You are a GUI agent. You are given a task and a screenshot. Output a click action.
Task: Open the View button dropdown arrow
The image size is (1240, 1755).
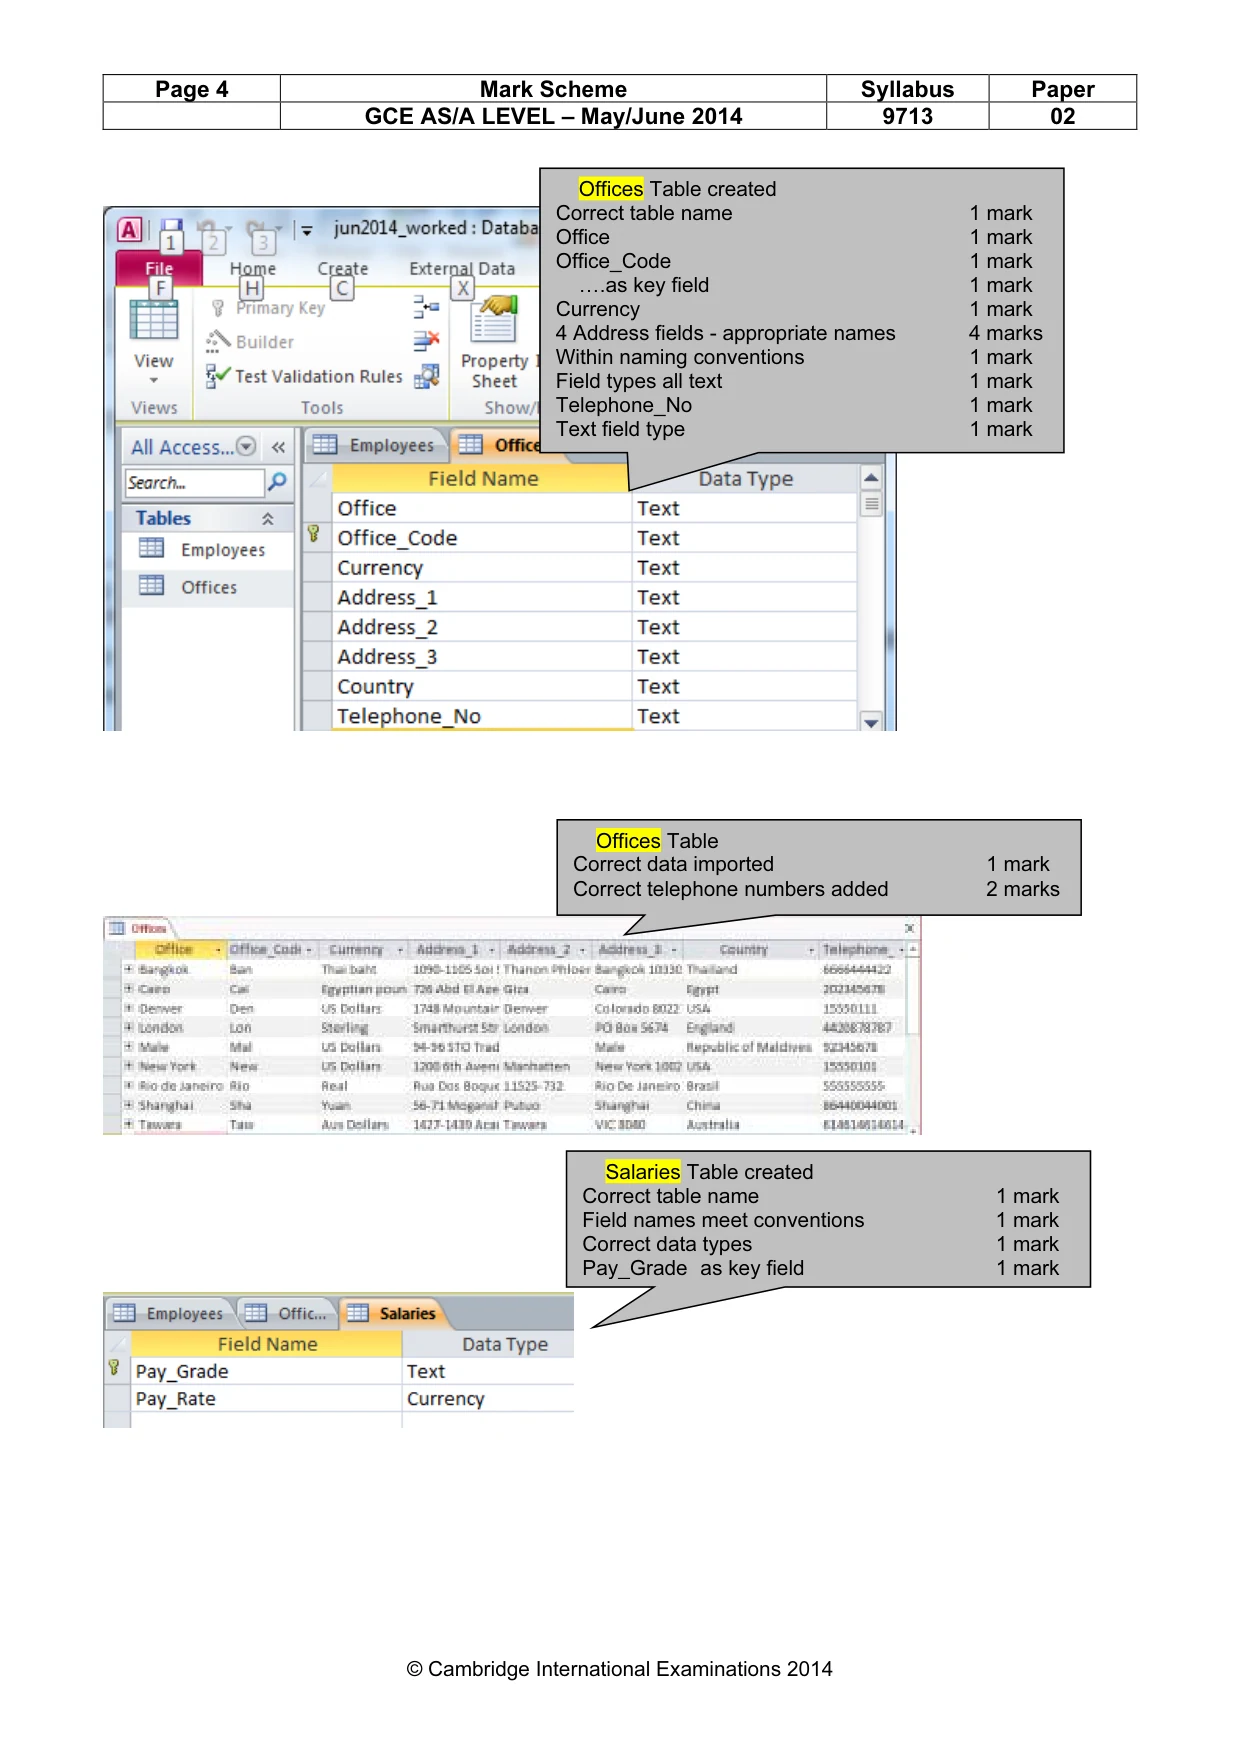[x=154, y=380]
